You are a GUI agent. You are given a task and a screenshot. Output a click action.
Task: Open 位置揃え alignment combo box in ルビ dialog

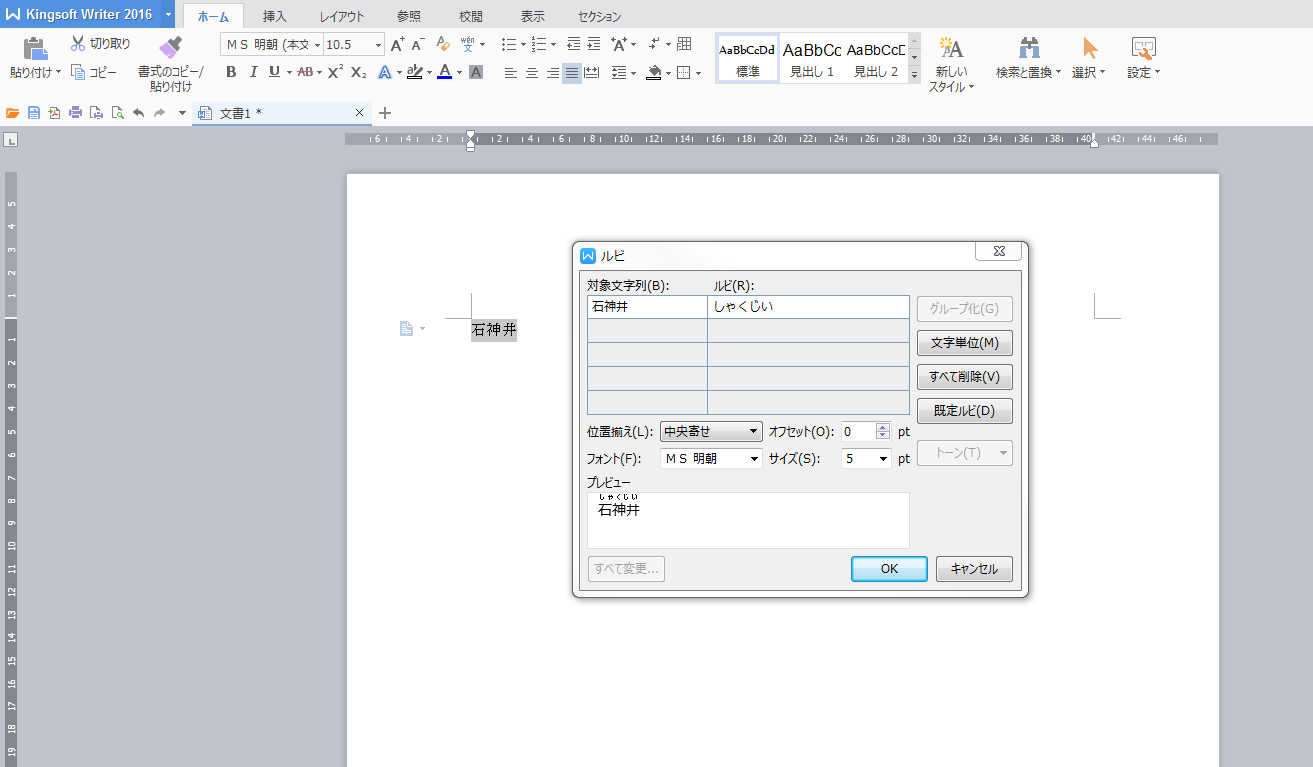711,431
